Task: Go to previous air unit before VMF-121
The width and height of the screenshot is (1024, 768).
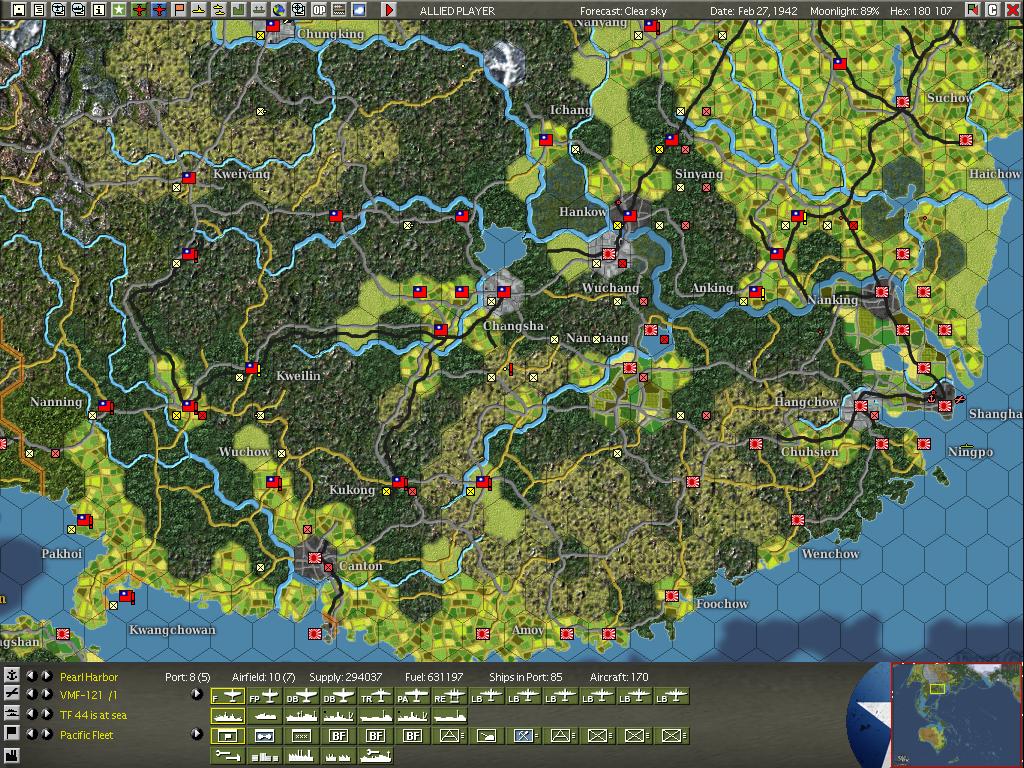Action: 31,694
